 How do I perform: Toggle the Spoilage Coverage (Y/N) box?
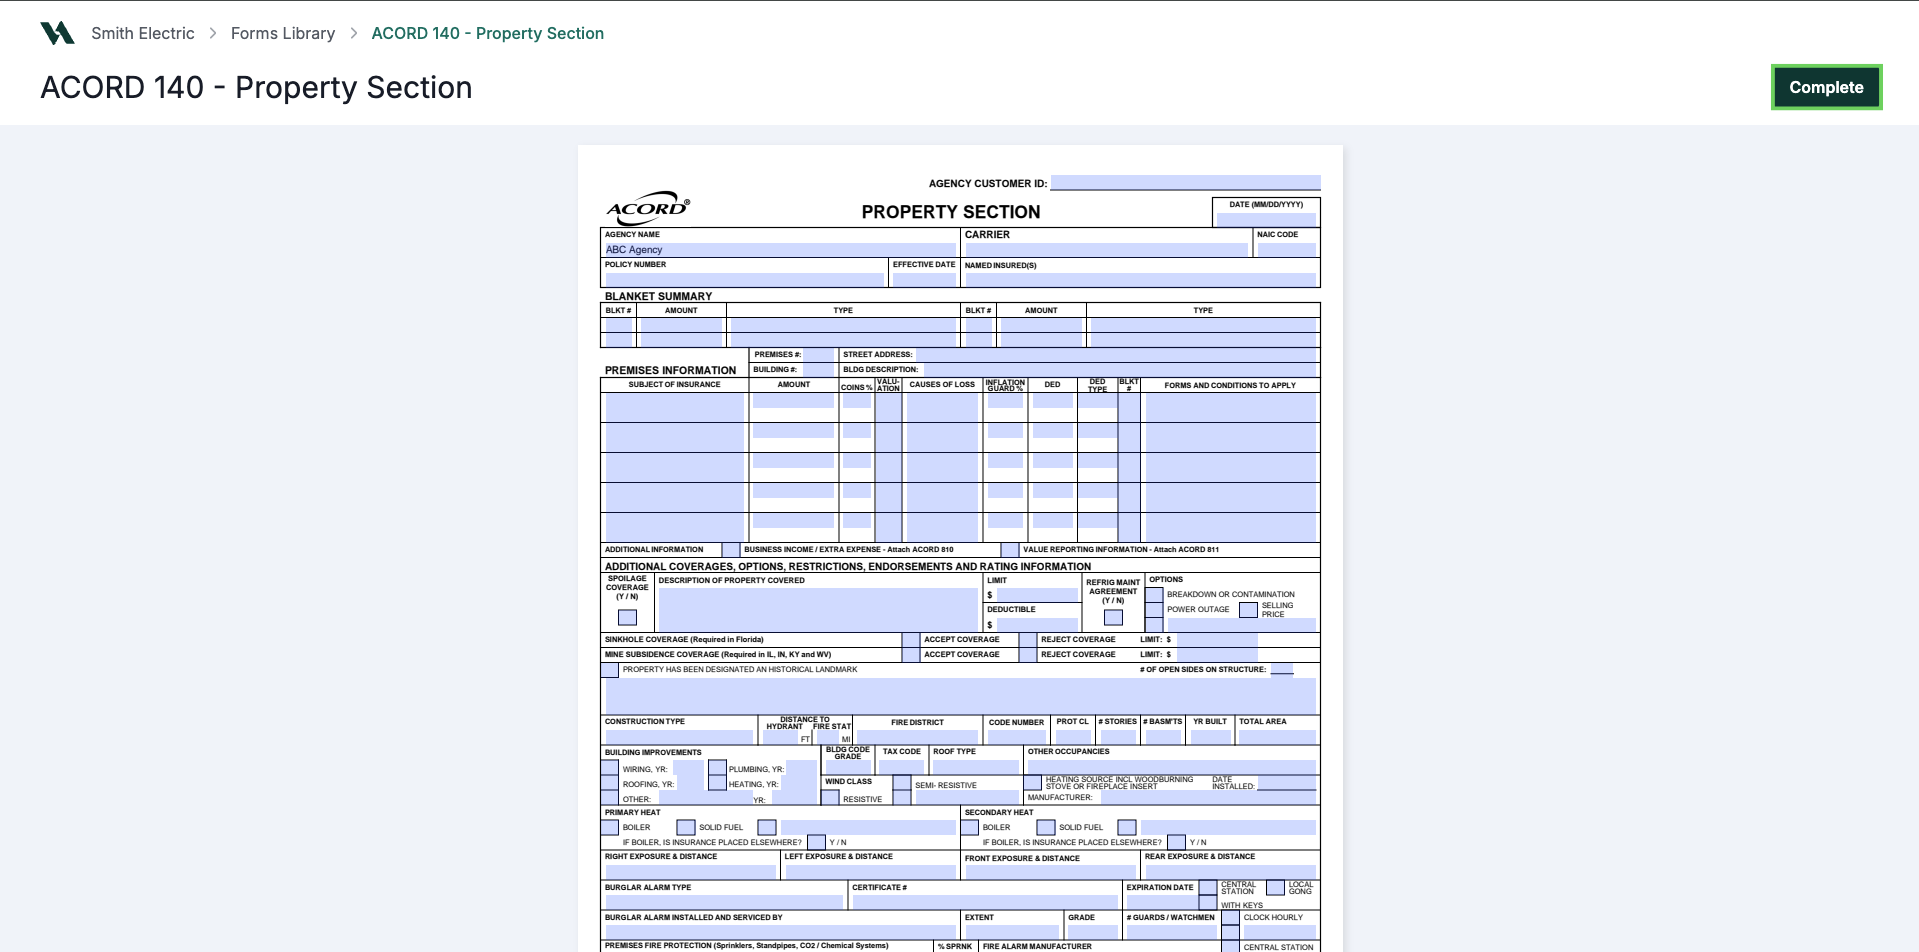[x=627, y=617]
